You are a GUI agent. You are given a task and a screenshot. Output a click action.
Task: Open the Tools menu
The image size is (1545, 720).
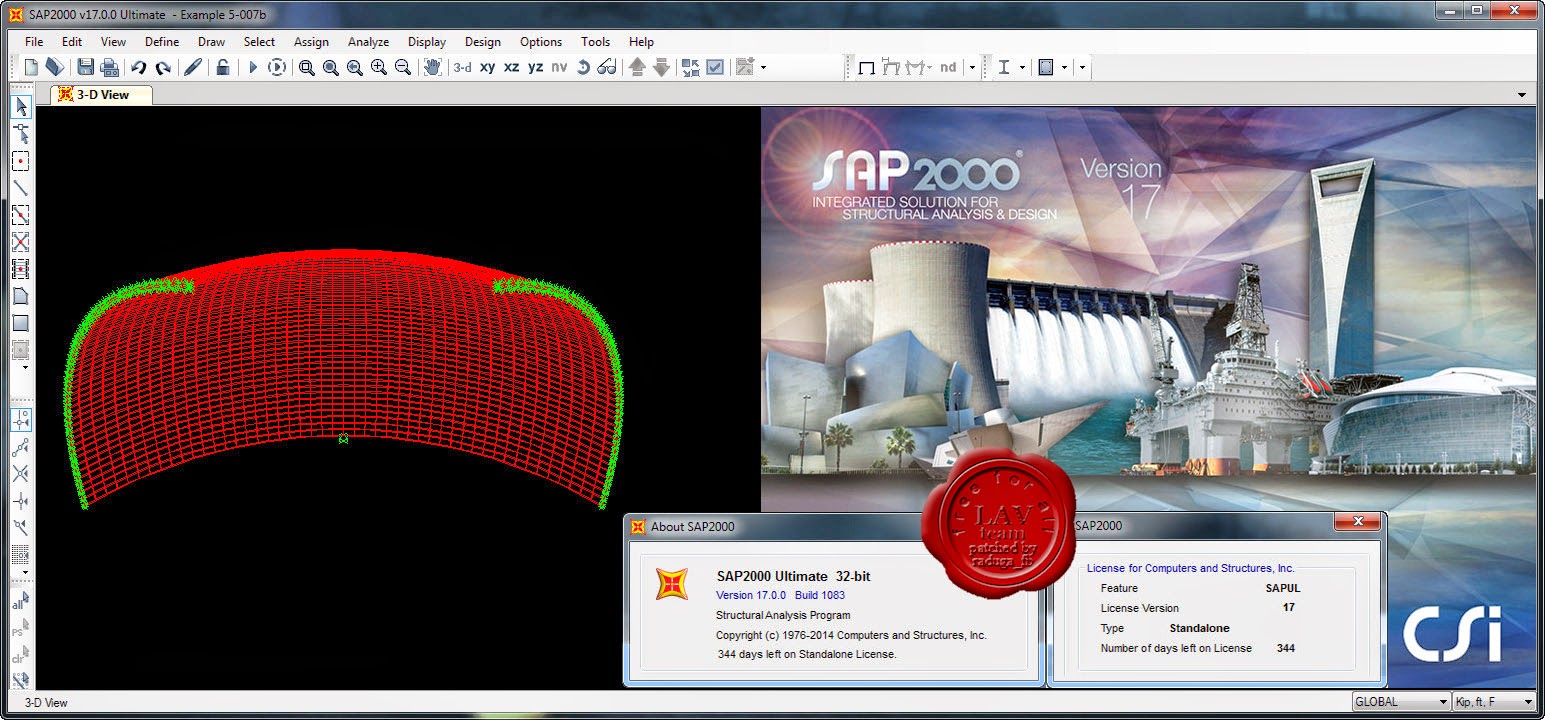tap(595, 42)
